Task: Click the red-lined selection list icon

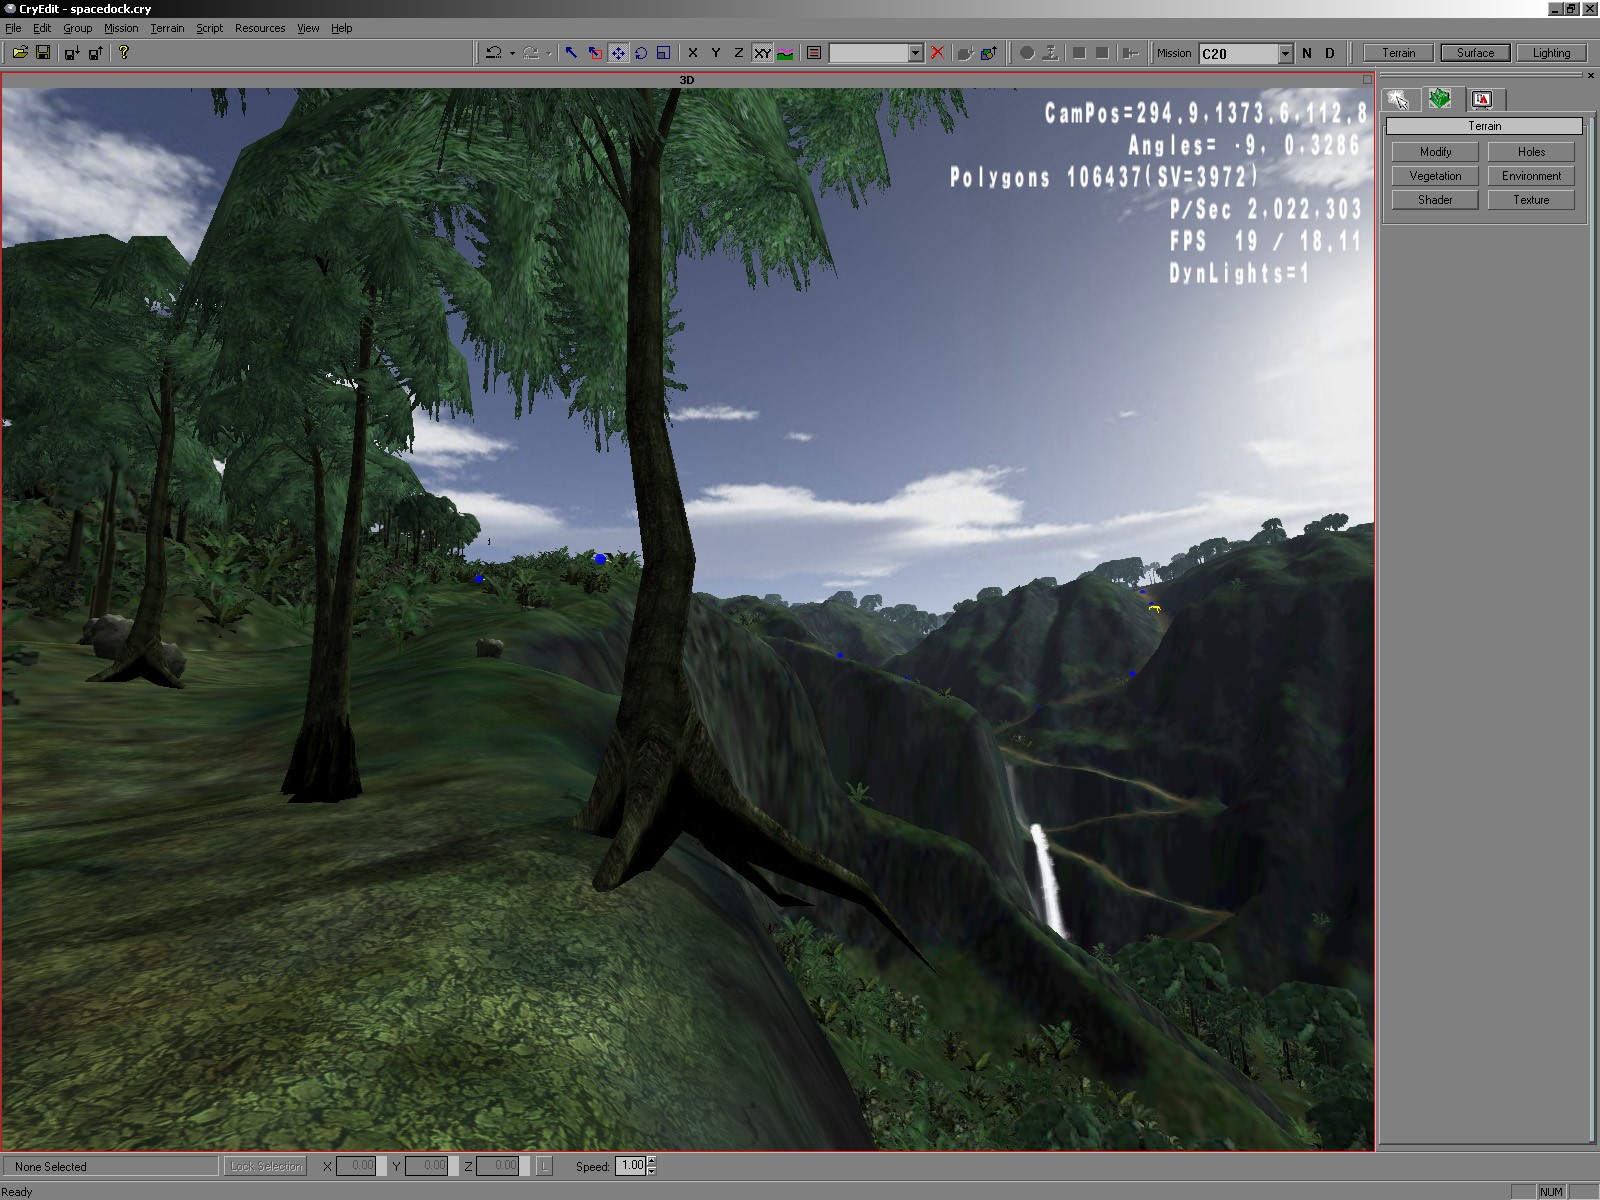Action: 814,53
